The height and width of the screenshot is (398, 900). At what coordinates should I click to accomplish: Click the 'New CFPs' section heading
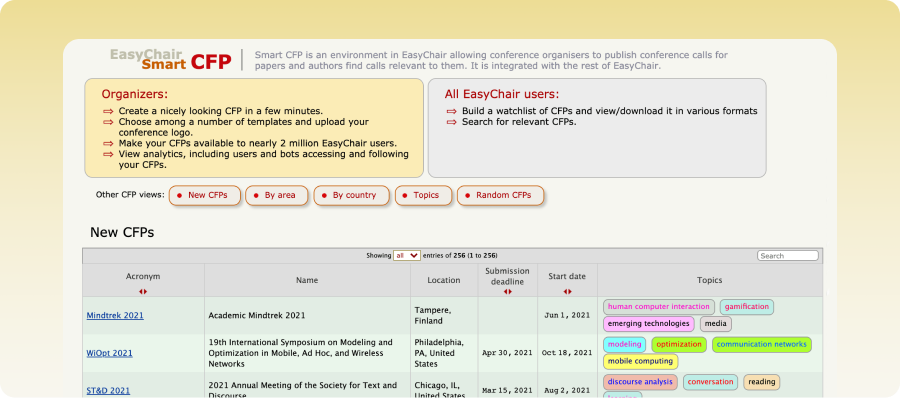click(x=122, y=233)
